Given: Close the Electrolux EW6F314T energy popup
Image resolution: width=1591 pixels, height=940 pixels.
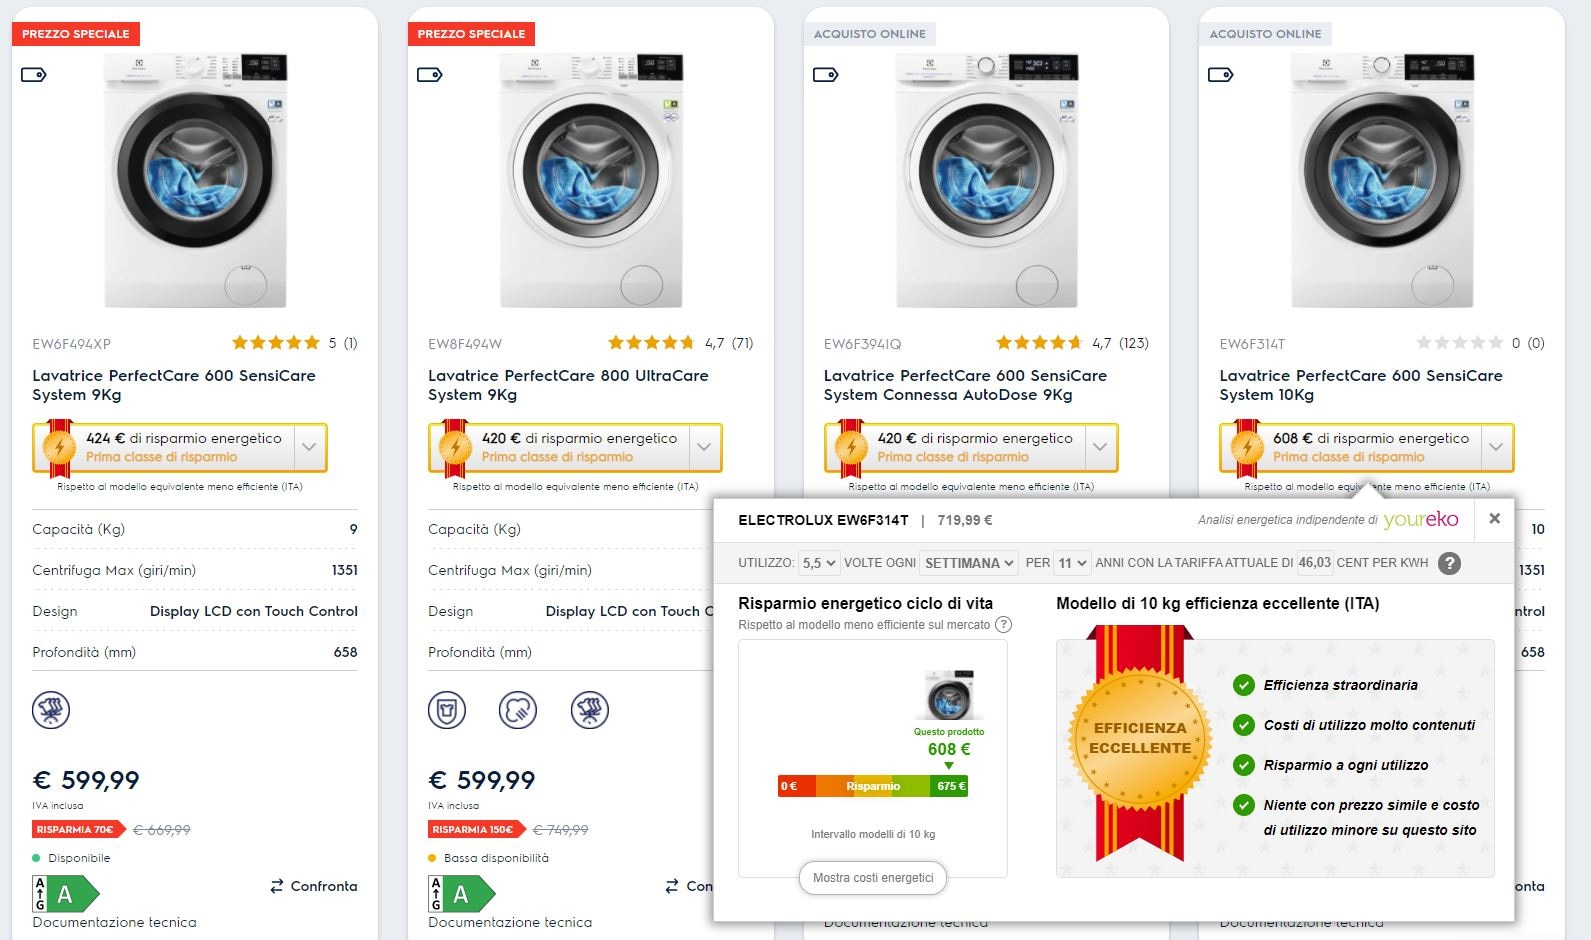Looking at the screenshot, I should point(1494,518).
